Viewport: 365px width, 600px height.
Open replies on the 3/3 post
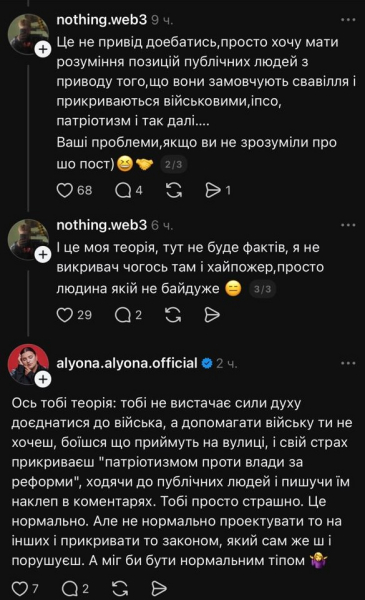click(x=123, y=315)
